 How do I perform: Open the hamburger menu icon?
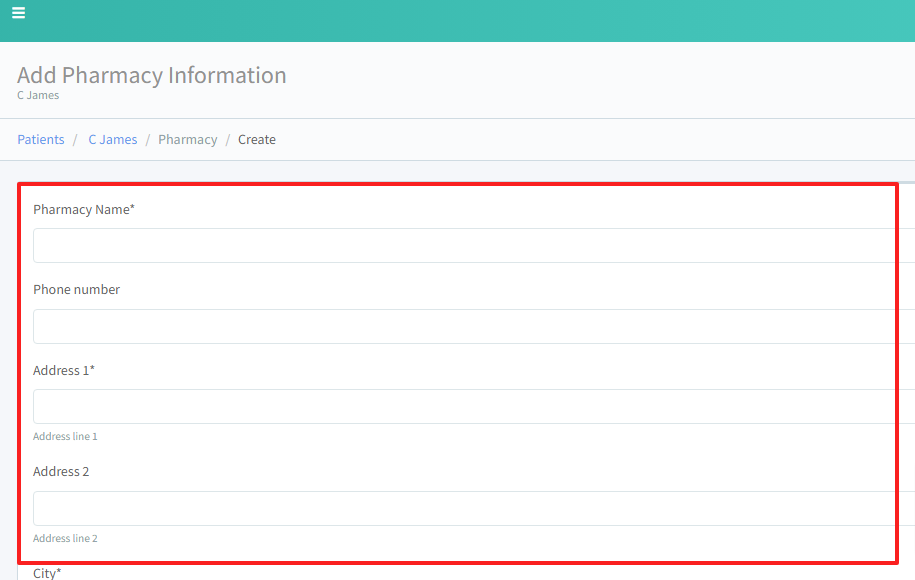pyautogui.click(x=18, y=13)
